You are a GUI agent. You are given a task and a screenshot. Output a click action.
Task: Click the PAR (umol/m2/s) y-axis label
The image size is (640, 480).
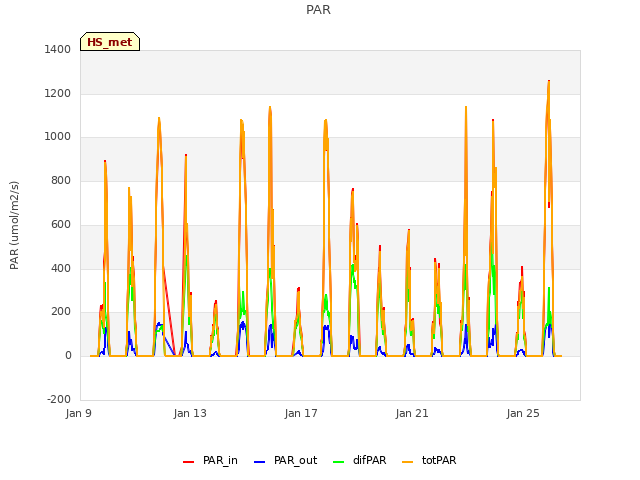14,225
